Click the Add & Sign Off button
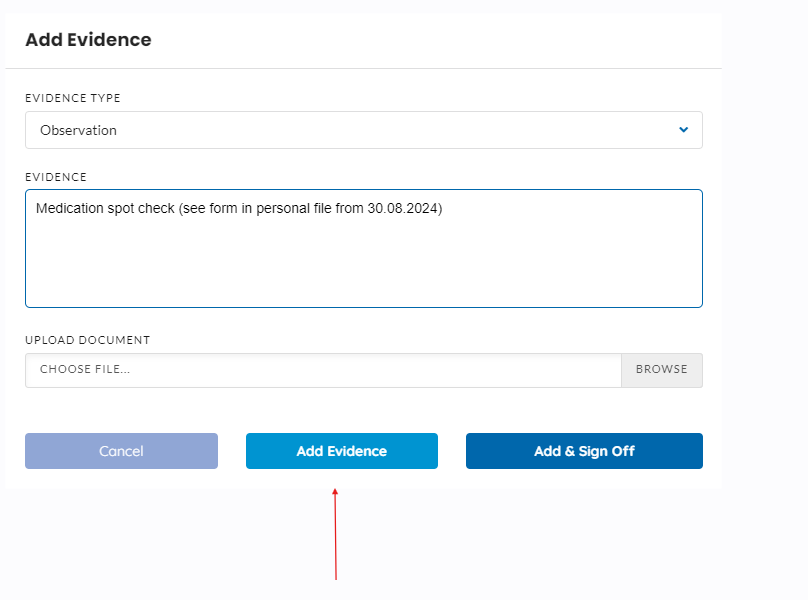Viewport: 808px width, 600px height. 584,451
